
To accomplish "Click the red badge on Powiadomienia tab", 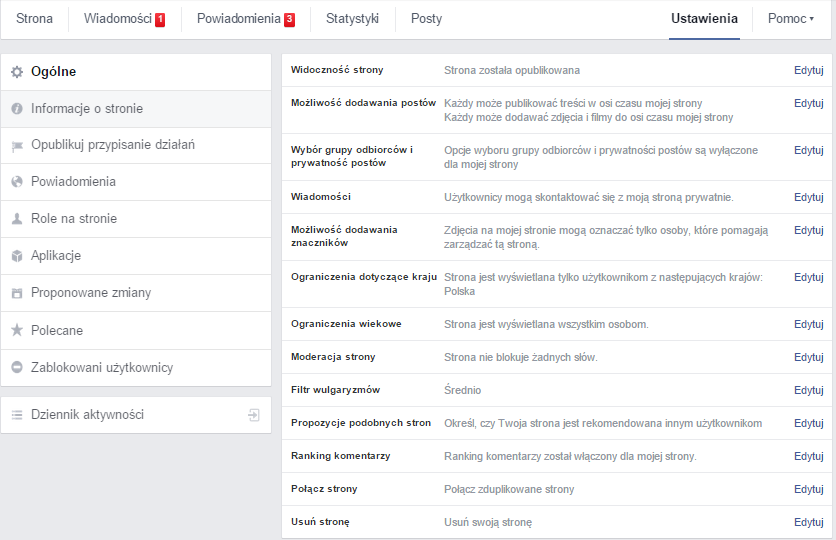I will coord(290,20).
